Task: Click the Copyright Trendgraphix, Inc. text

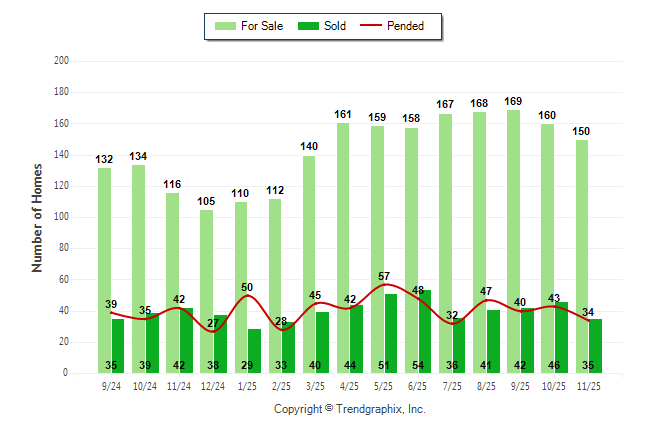Action: (x=349, y=409)
